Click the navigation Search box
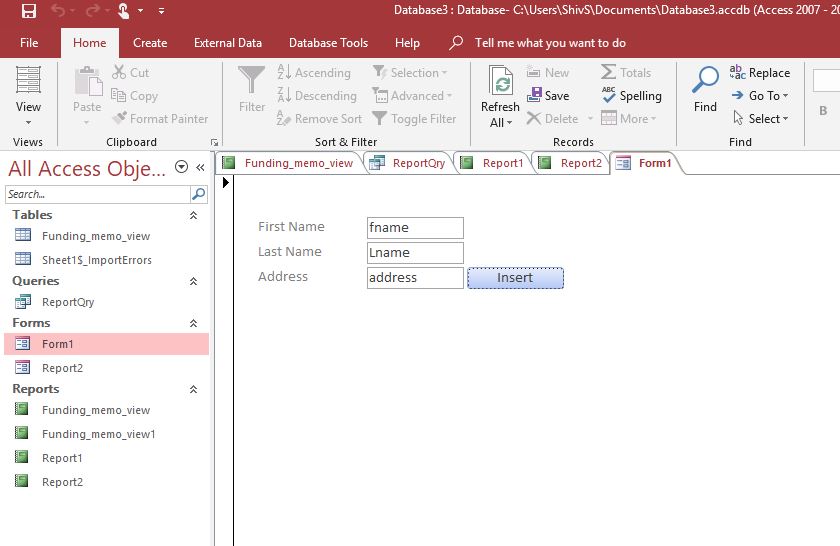This screenshot has height=546, width=840. tap(98, 194)
